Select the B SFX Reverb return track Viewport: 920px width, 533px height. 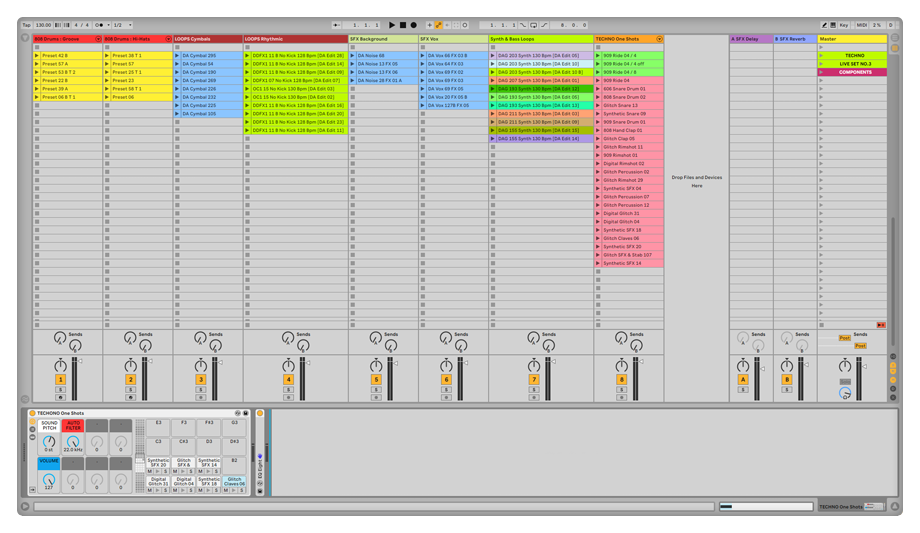(x=795, y=39)
